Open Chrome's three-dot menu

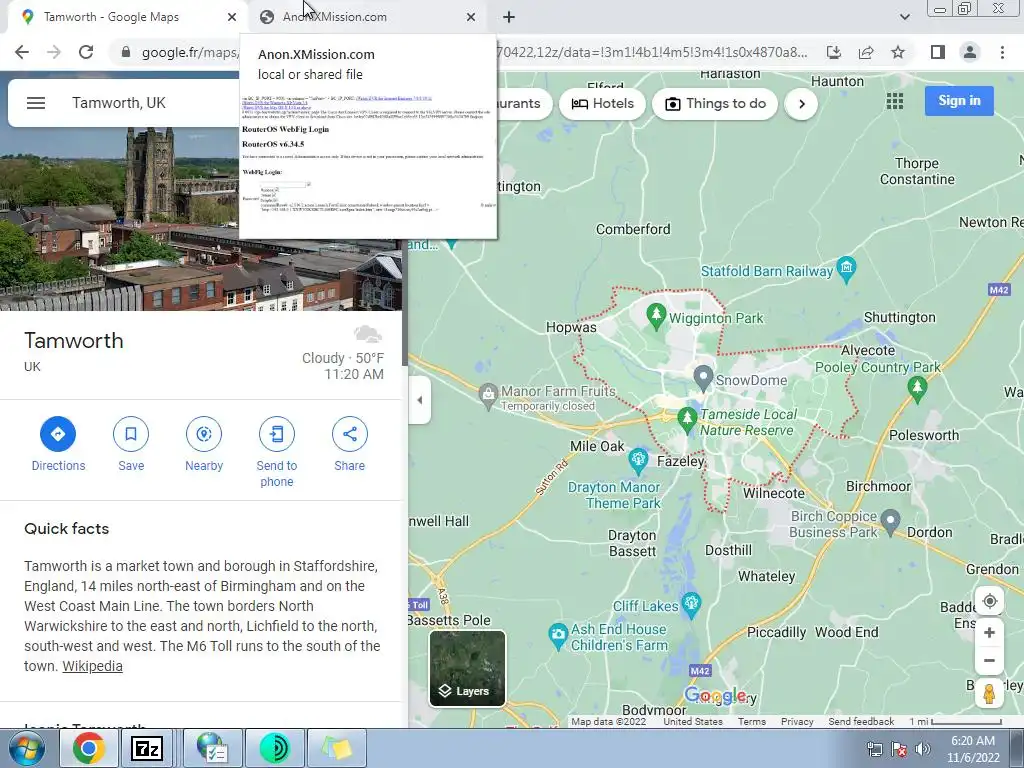tap(1002, 52)
